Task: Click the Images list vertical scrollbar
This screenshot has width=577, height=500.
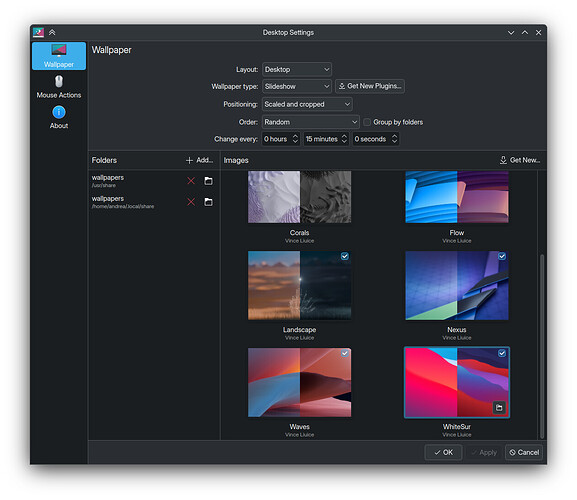Action: click(542, 346)
